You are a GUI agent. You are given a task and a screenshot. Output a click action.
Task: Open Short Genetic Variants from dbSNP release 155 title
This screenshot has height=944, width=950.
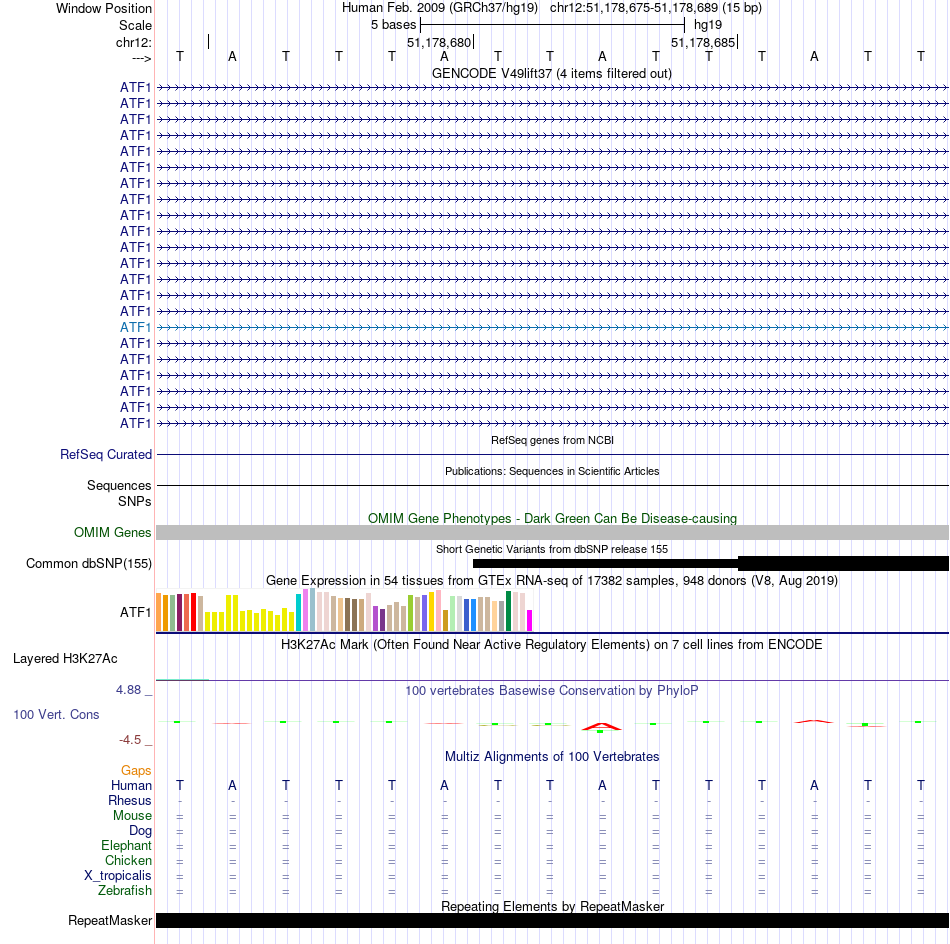[x=552, y=550]
